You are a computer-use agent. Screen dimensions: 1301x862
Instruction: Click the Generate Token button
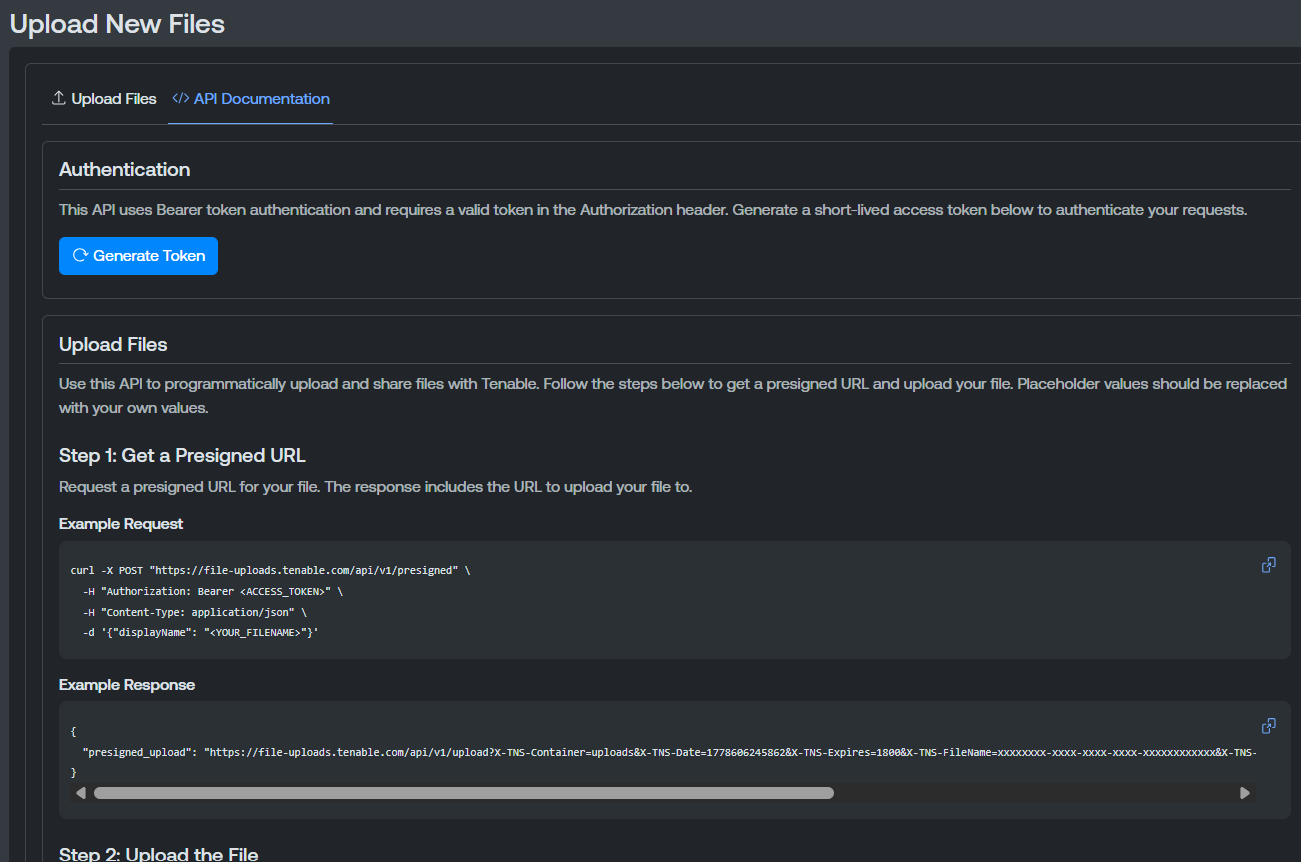(x=138, y=256)
